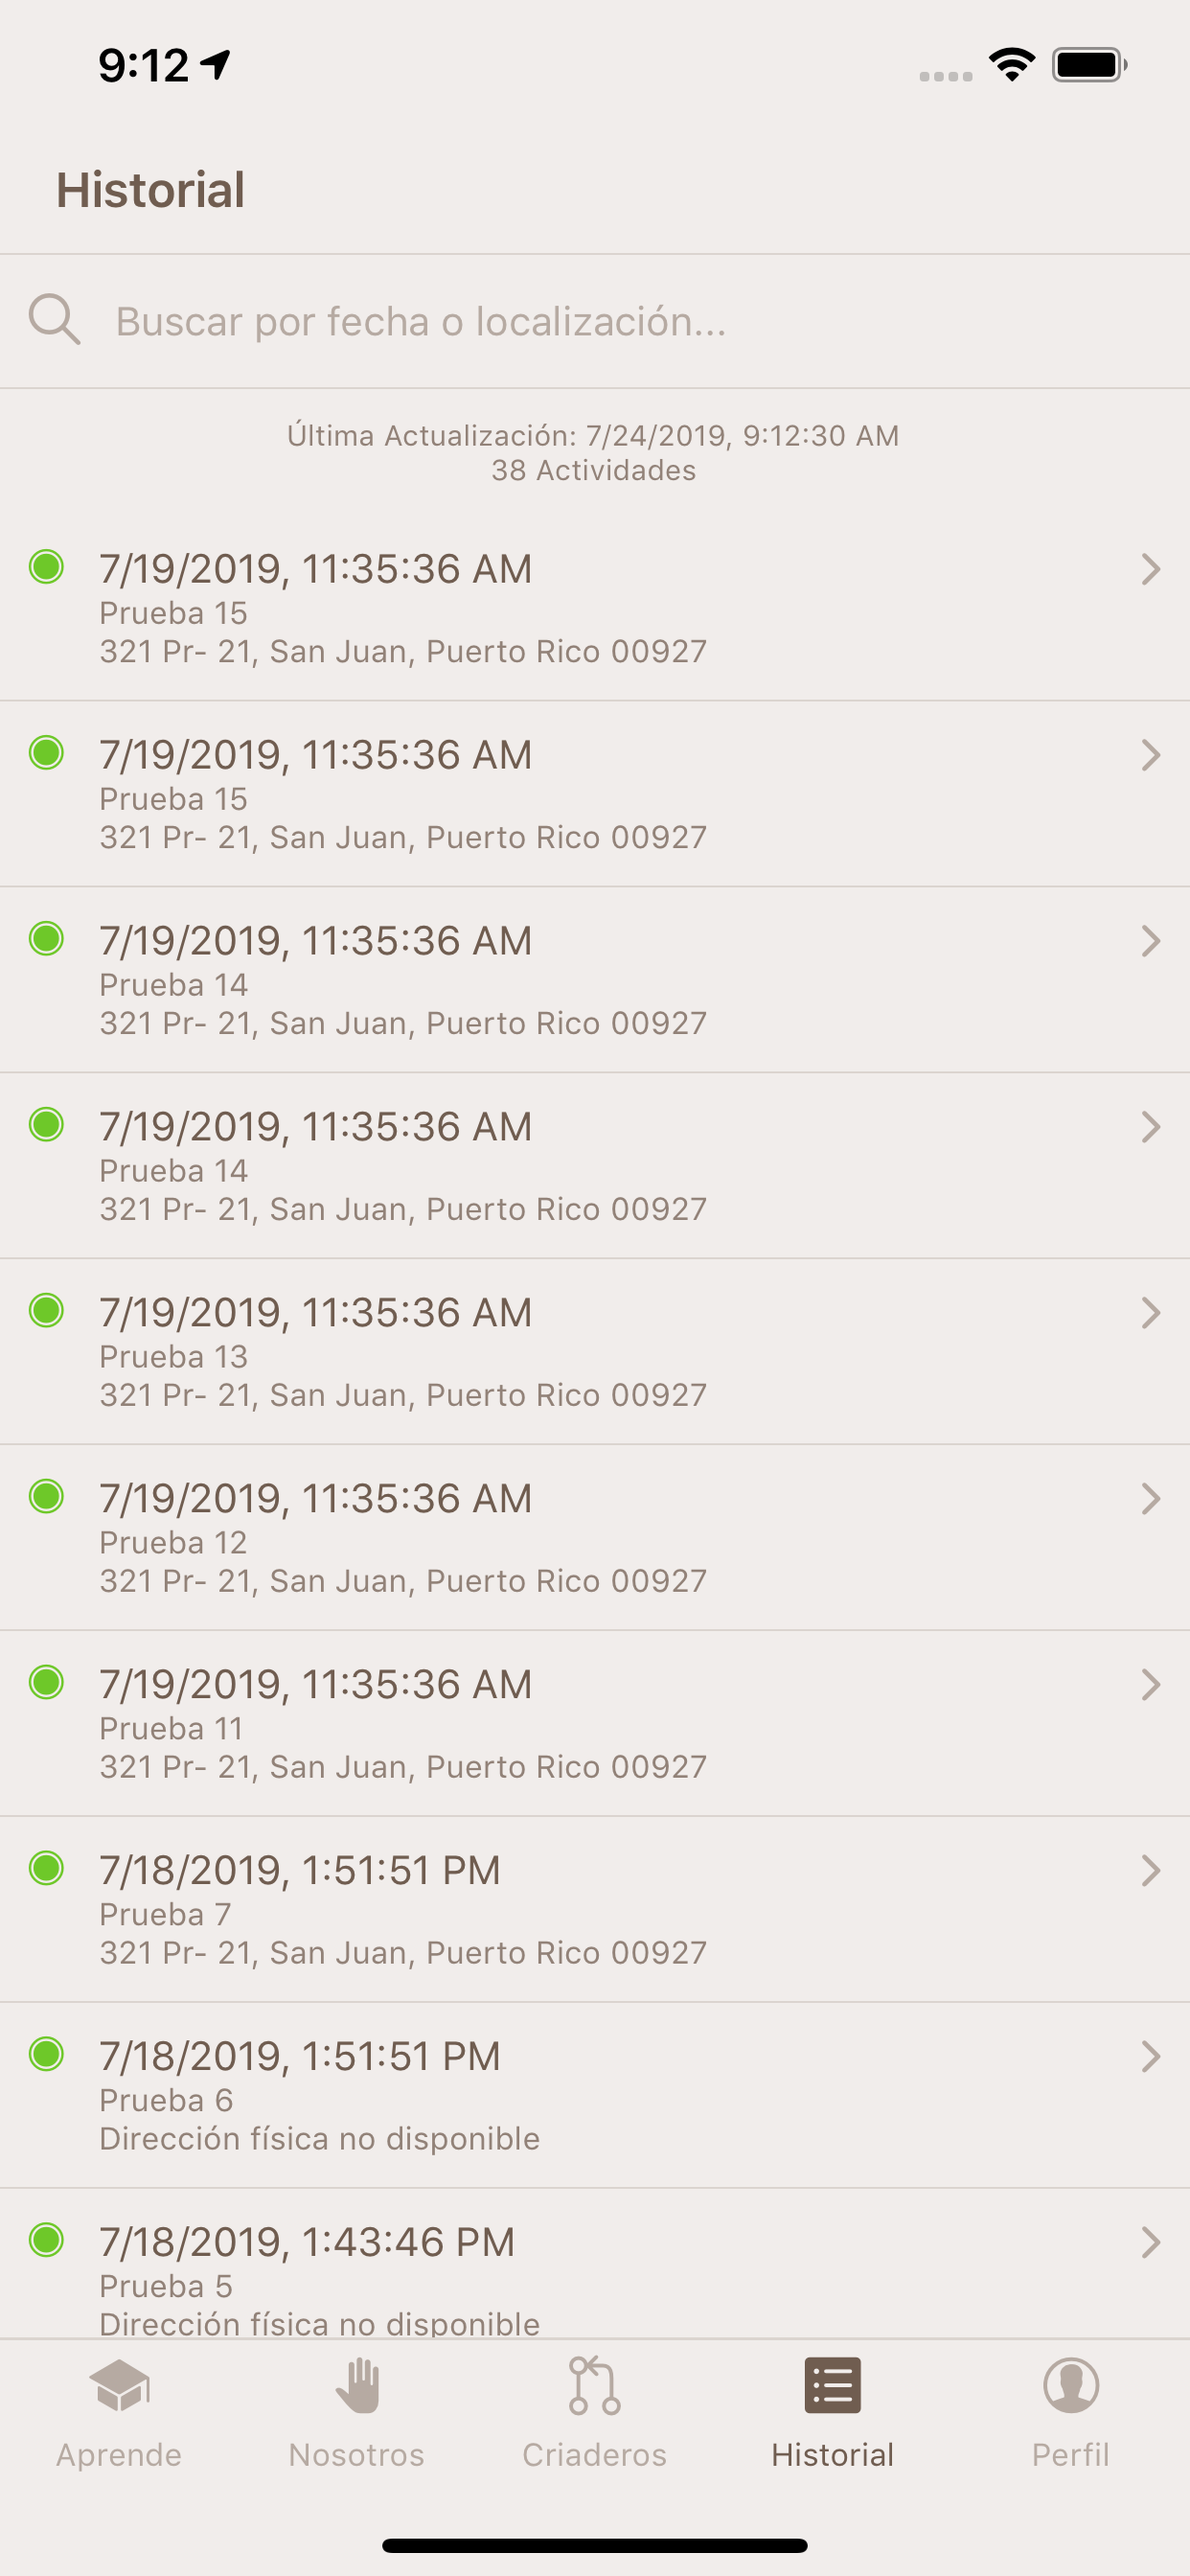
Task: Expand chevron for Prueba 11 entry
Action: click(1150, 1685)
